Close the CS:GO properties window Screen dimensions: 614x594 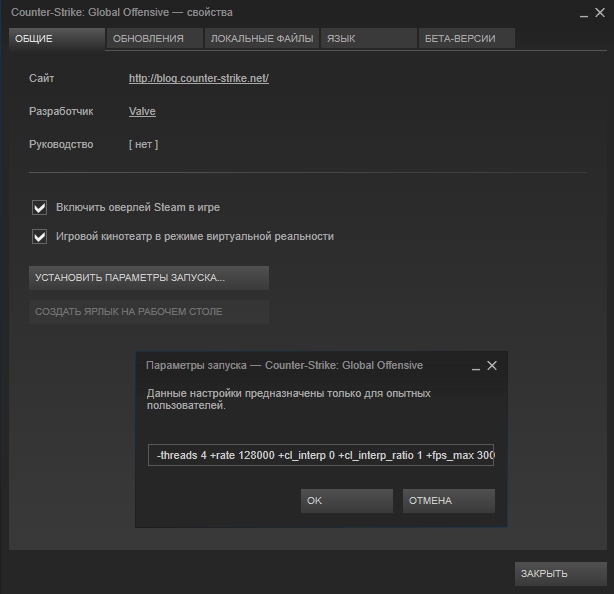[600, 13]
